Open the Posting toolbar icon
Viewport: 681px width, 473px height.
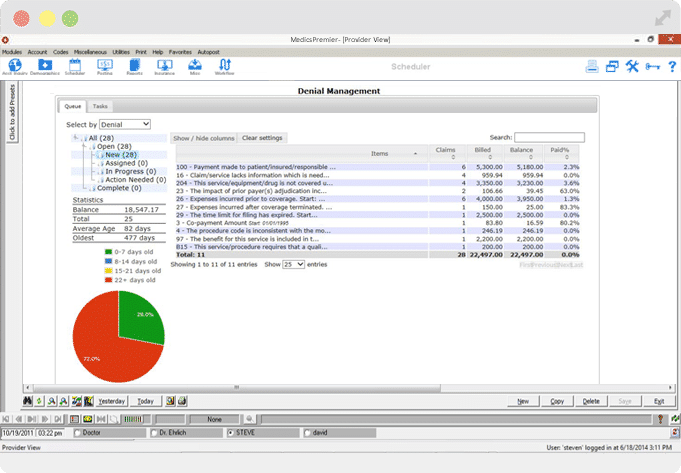point(105,65)
